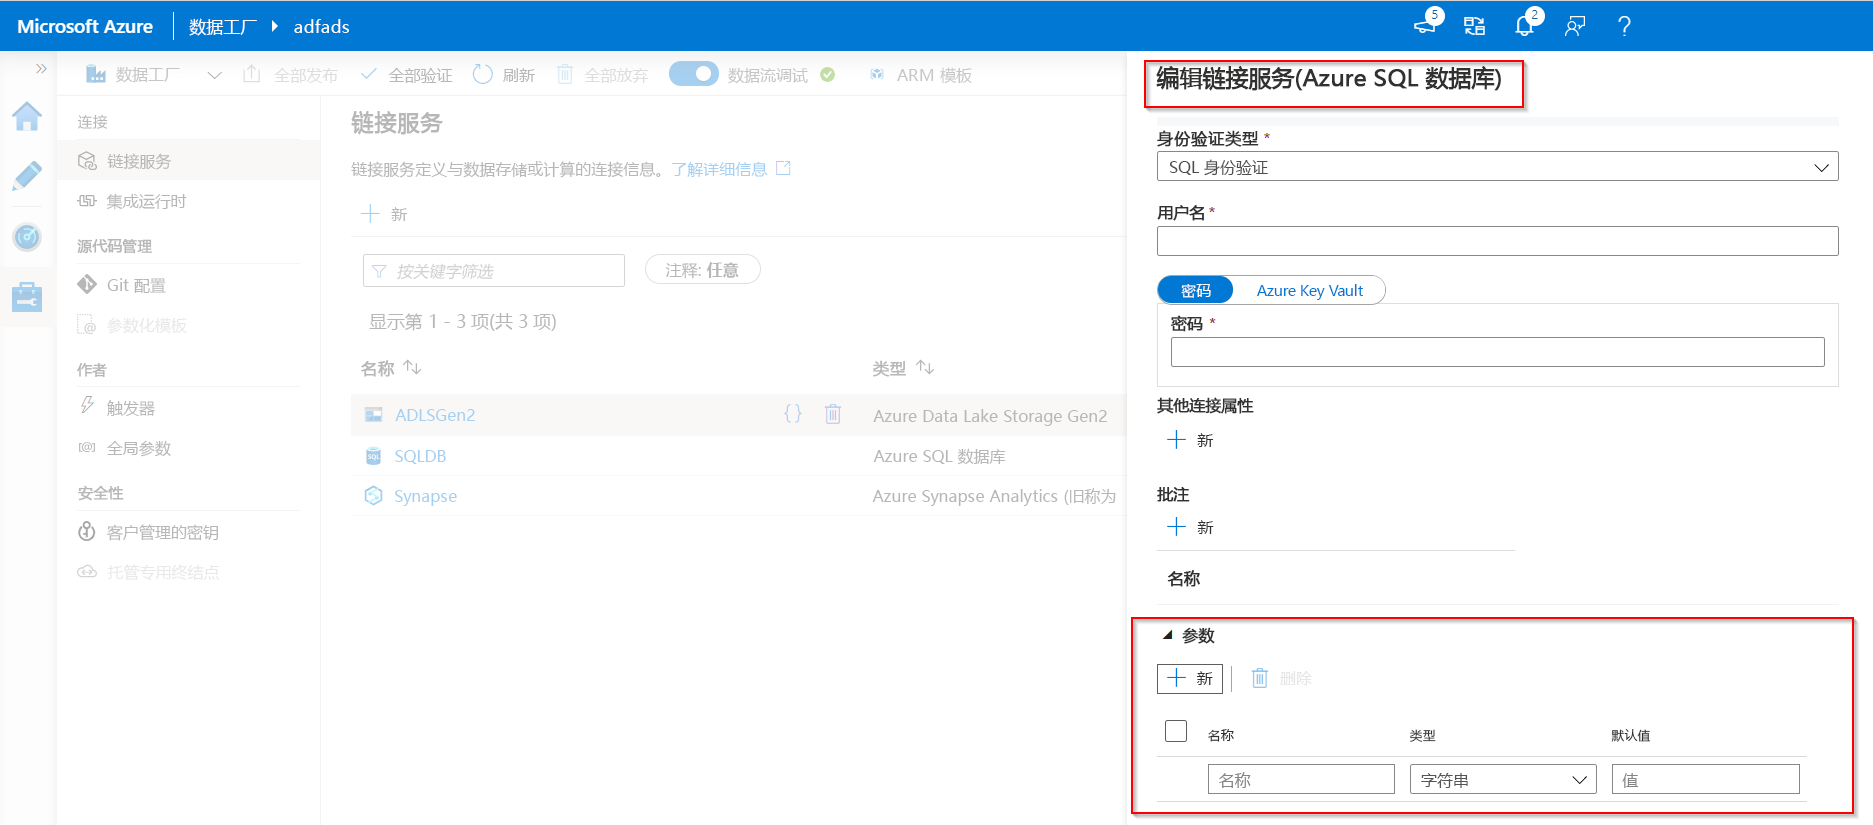Click the switch directory icon in the header
The image size is (1873, 825).
(1474, 26)
